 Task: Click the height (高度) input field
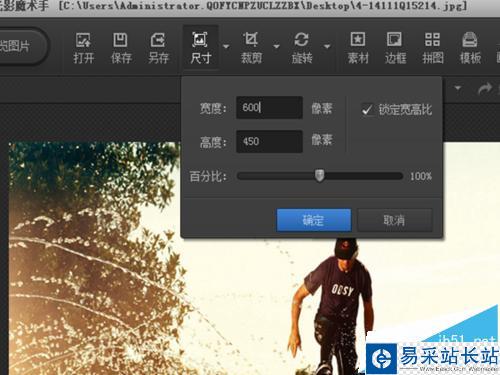[269, 141]
